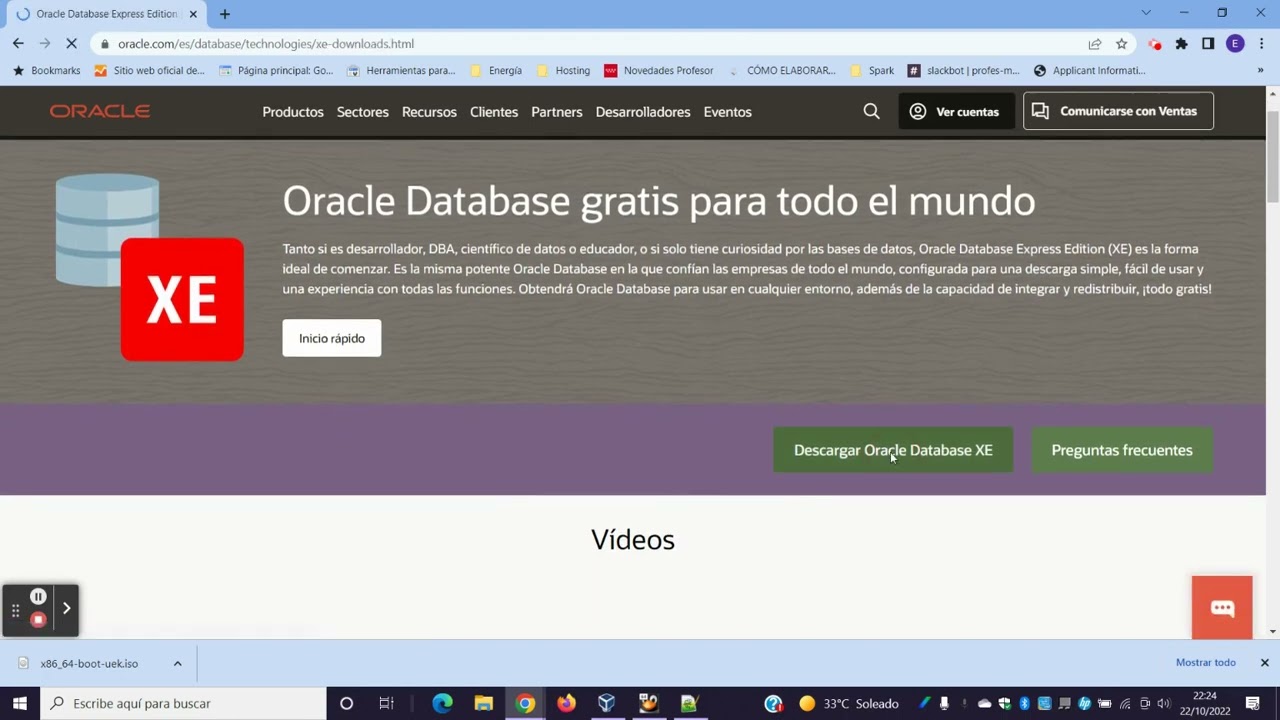Click Mostrar todo in downloads bar
This screenshot has width=1280, height=720.
1206,663
